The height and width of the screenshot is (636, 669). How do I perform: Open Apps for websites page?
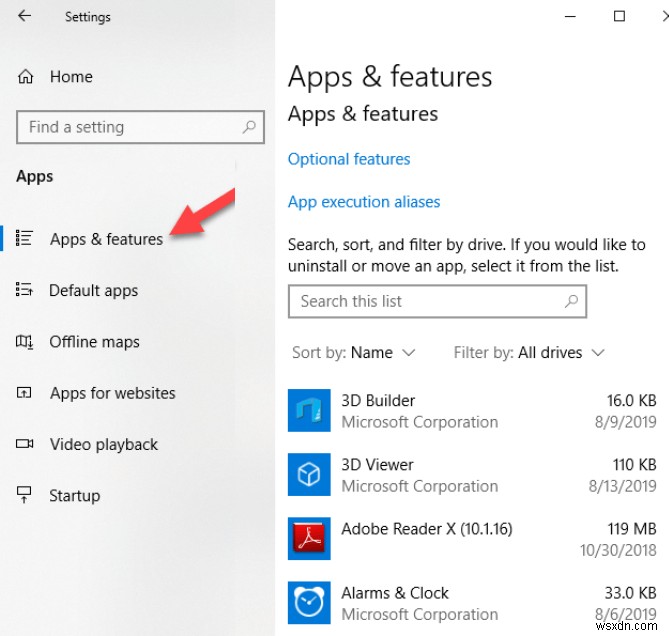click(x=113, y=393)
